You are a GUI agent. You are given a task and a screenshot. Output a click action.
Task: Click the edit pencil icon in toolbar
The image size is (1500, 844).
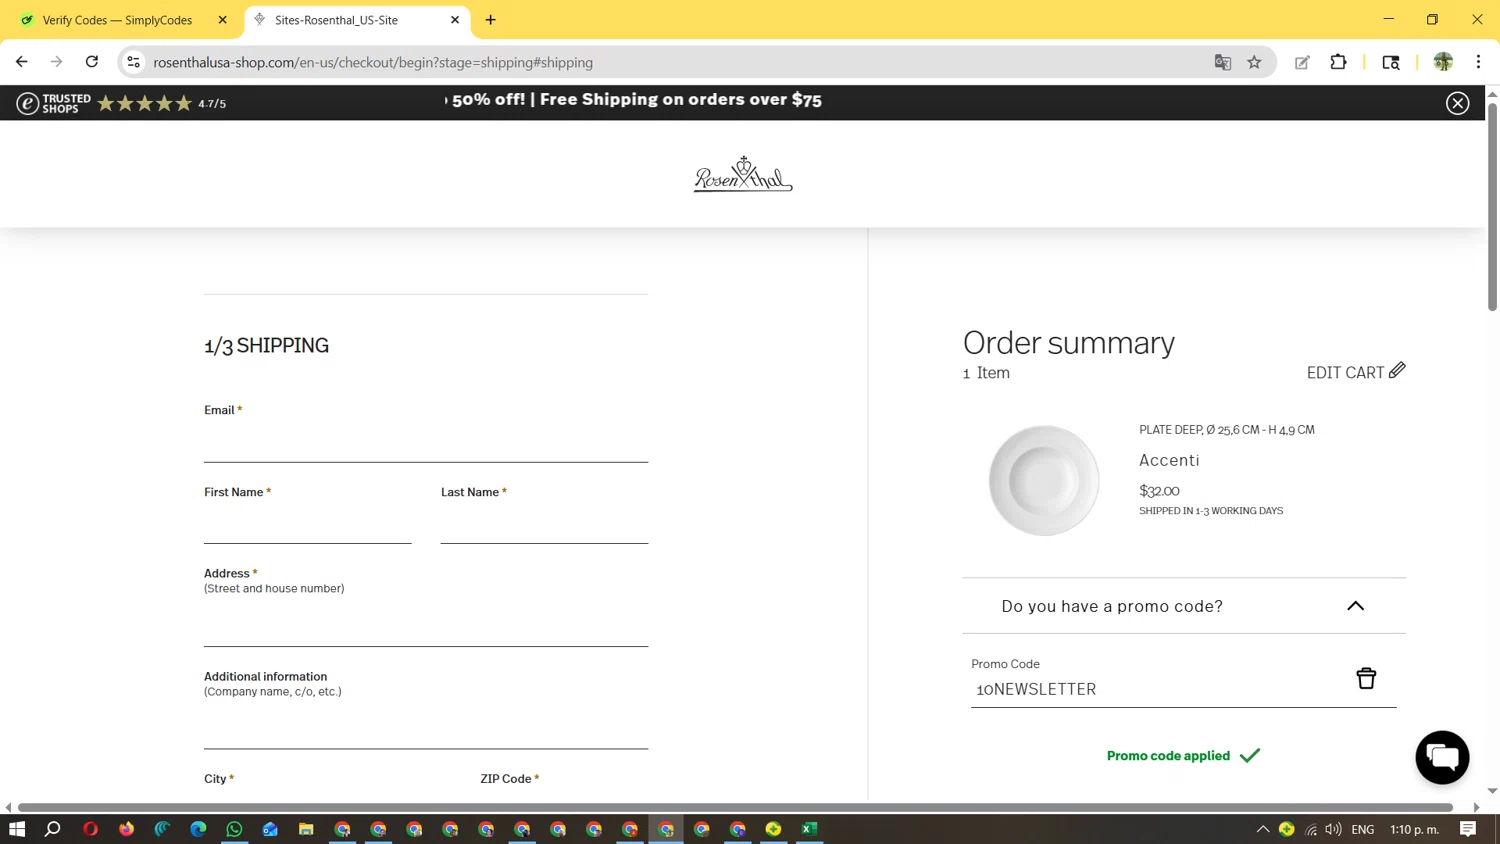point(1302,62)
